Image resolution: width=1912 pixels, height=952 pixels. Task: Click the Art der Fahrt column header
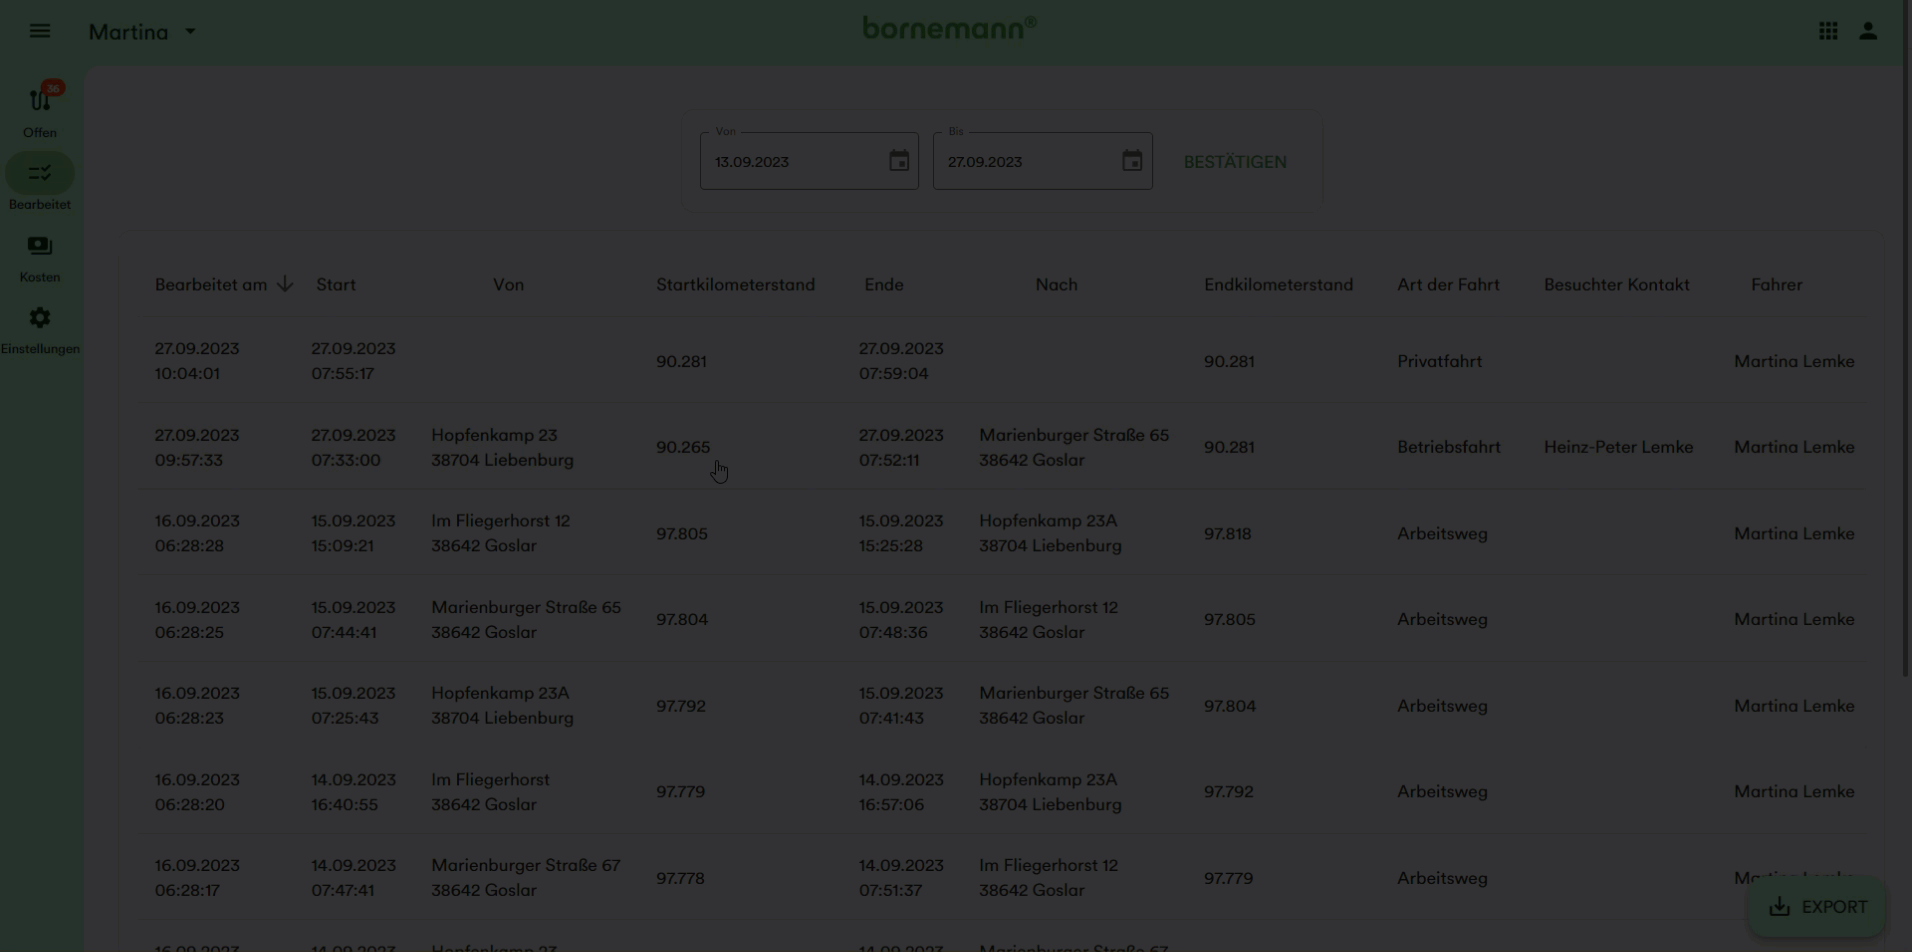[x=1448, y=285]
